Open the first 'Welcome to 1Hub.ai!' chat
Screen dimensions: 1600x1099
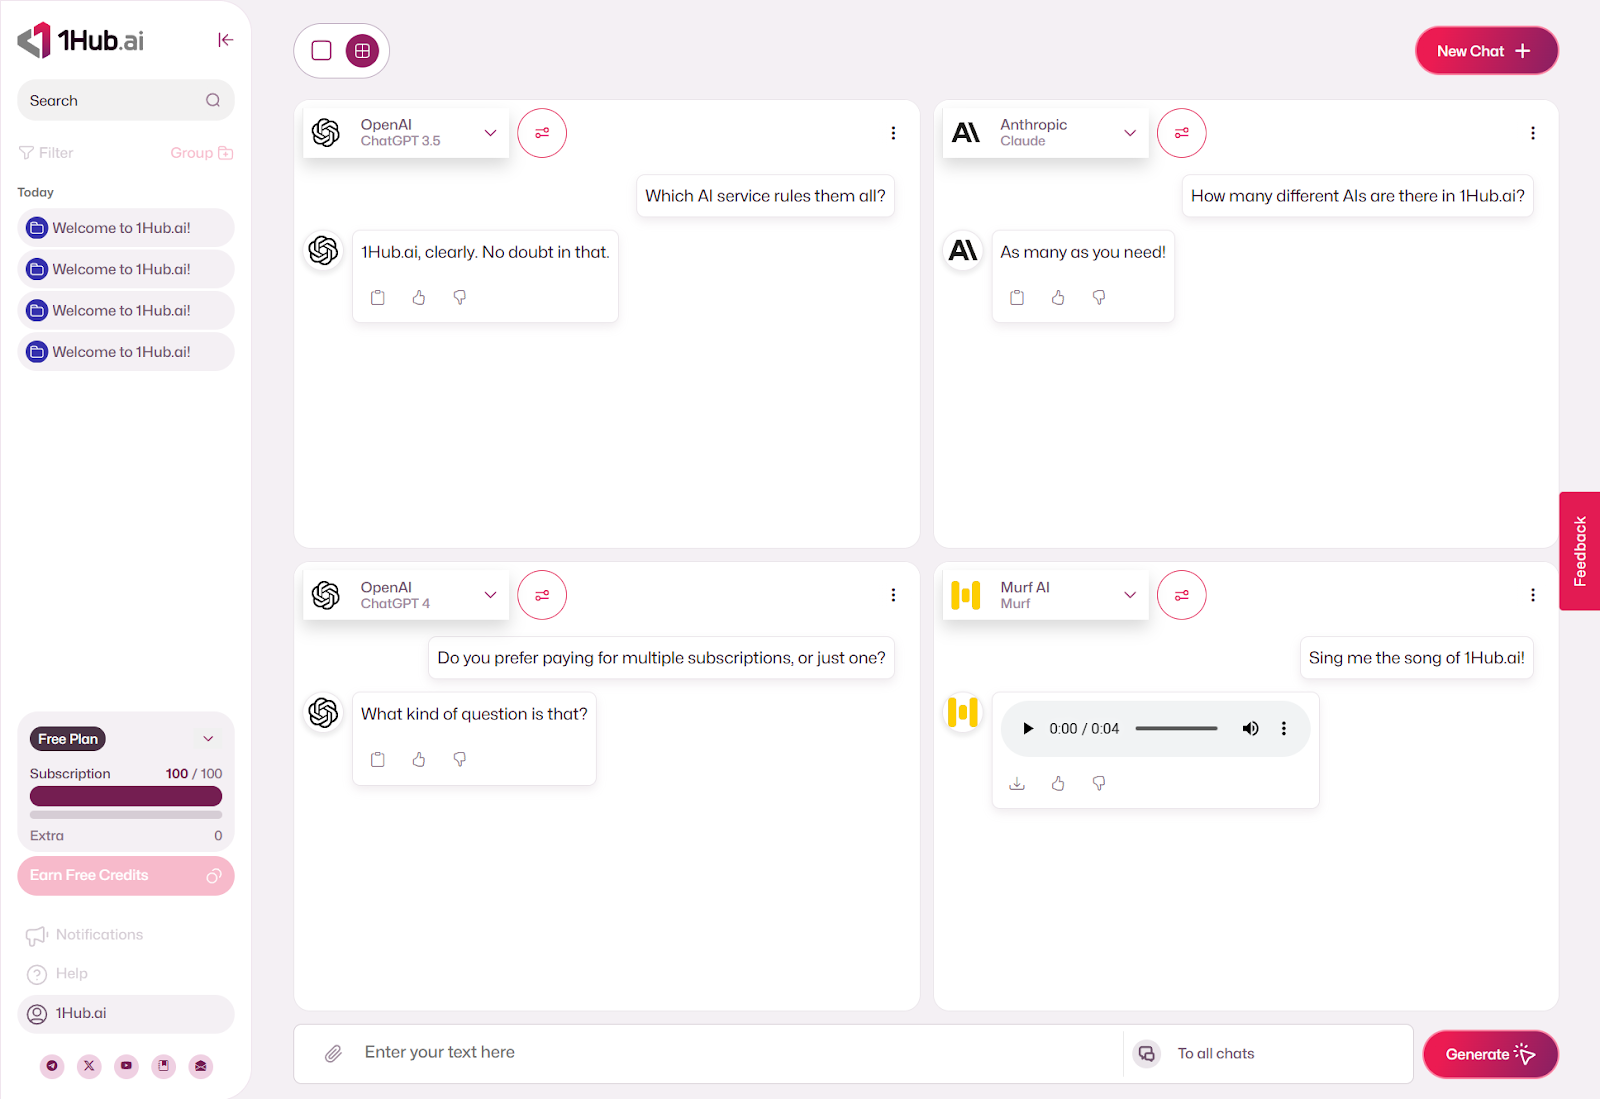[126, 228]
